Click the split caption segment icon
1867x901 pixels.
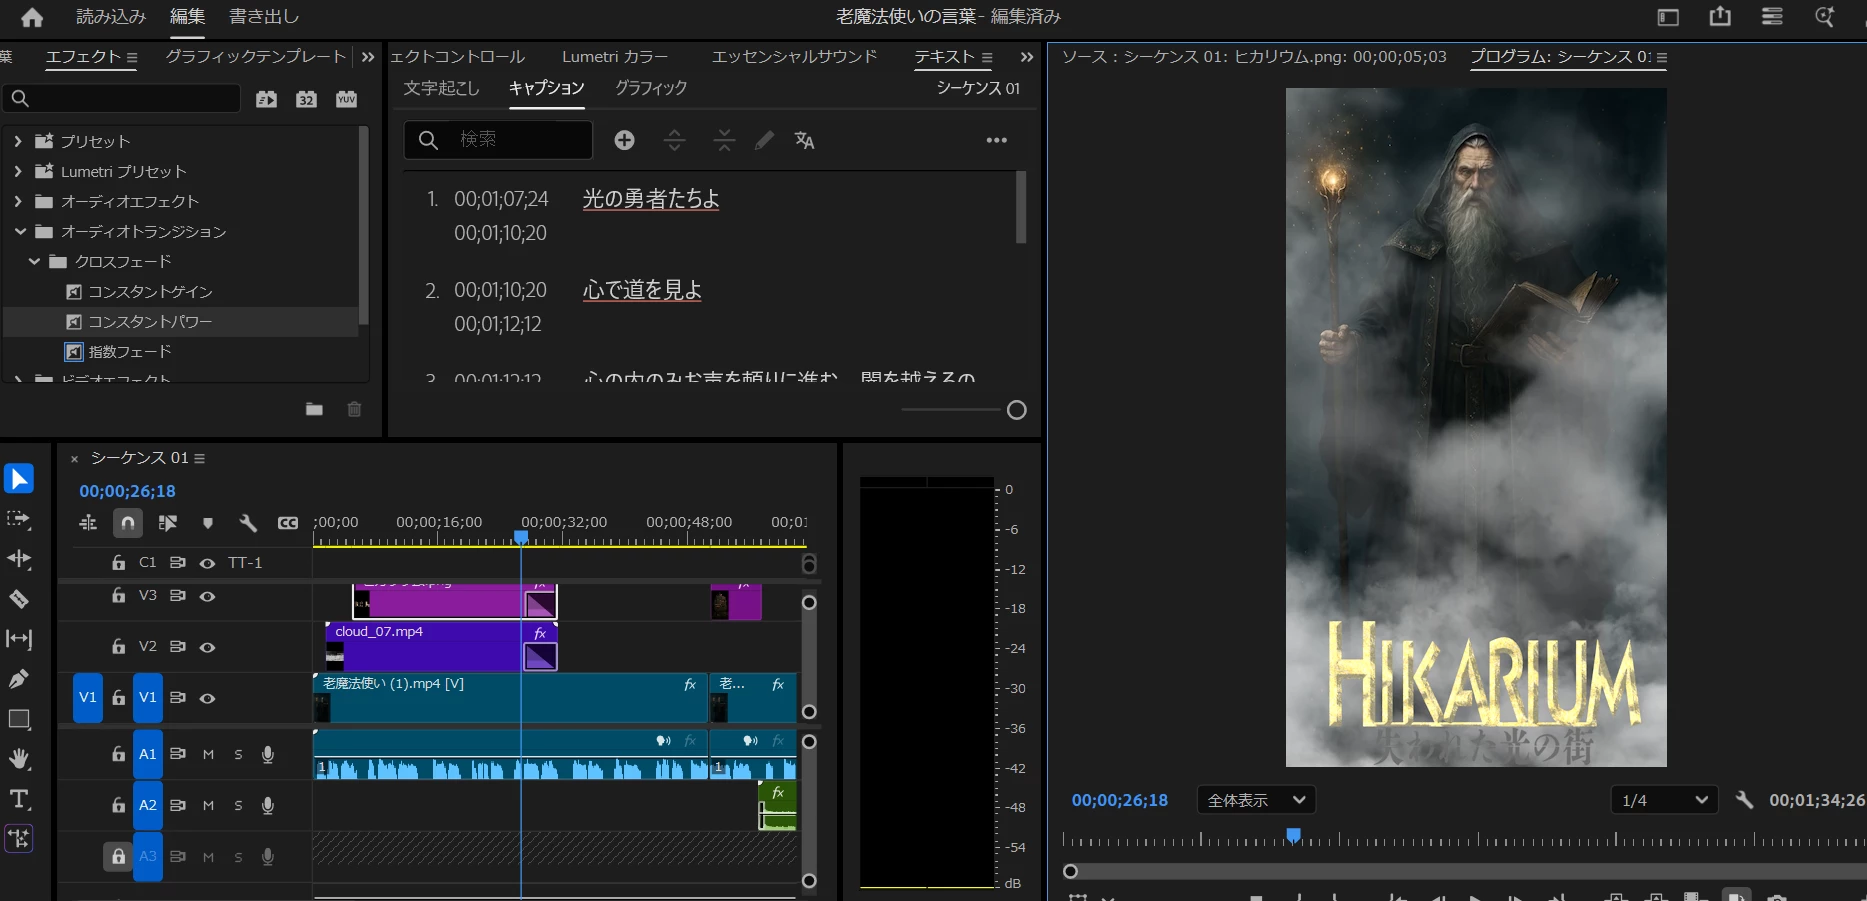(675, 140)
